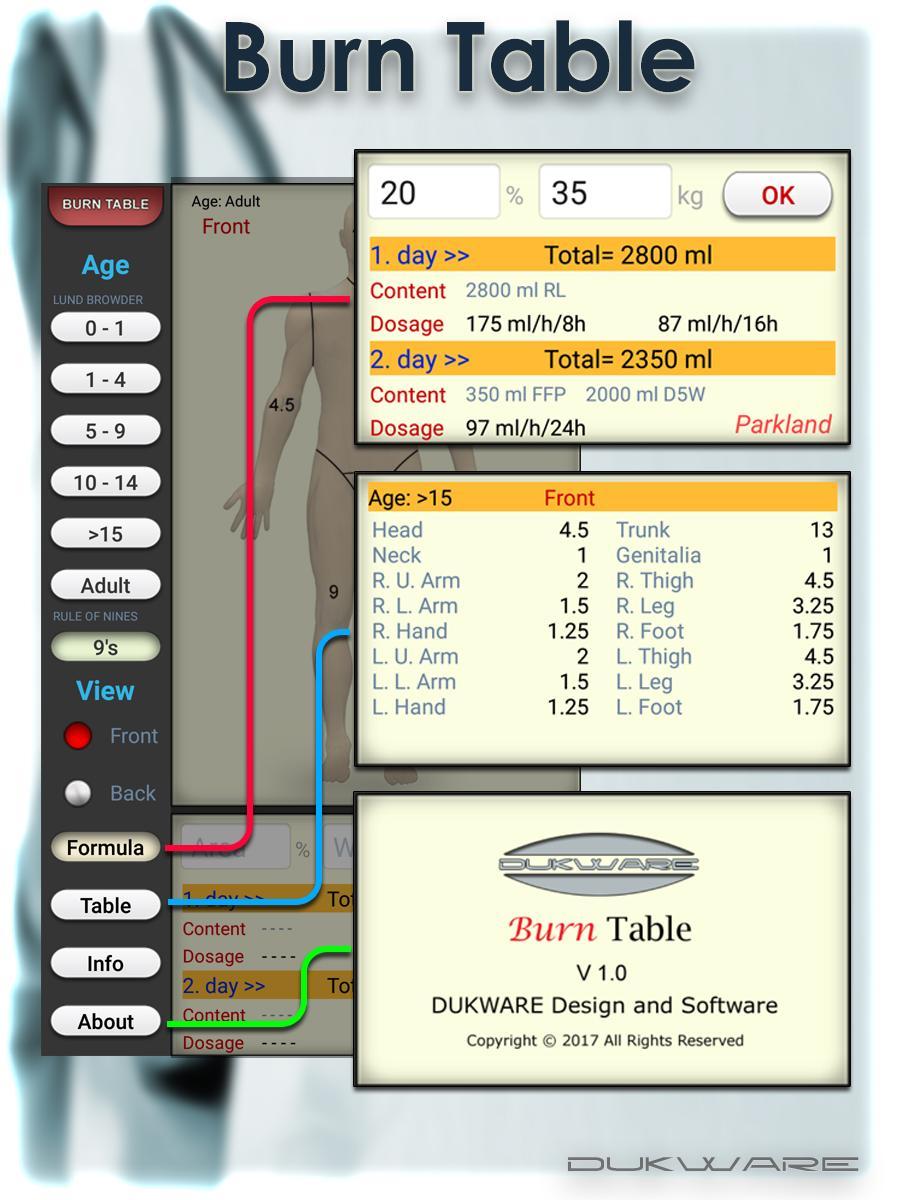
Task: Tap the 9 thigh region on the body figure
Action: coord(333,592)
